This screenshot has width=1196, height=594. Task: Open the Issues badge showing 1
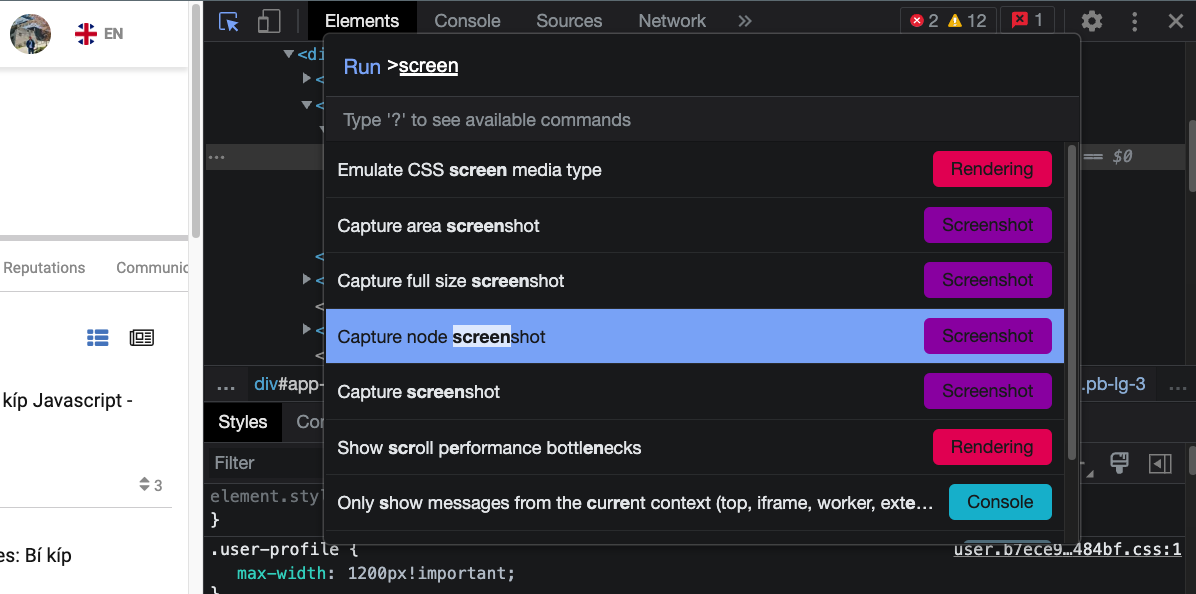click(x=1027, y=18)
